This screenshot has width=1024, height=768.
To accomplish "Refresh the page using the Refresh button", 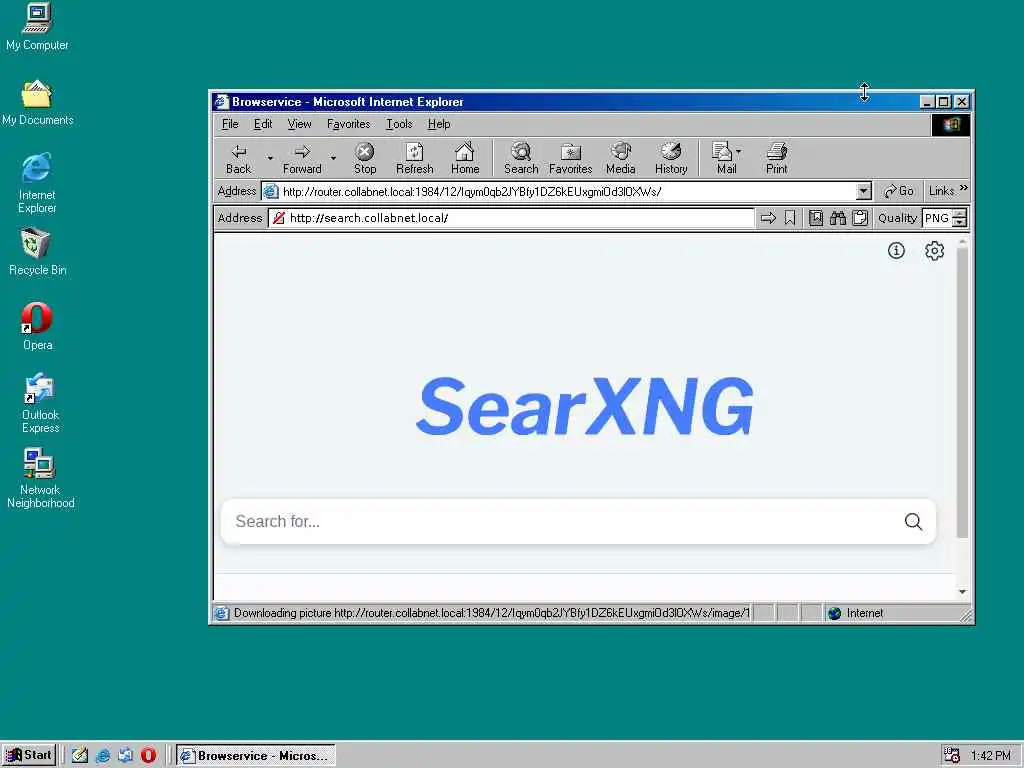I will [414, 159].
